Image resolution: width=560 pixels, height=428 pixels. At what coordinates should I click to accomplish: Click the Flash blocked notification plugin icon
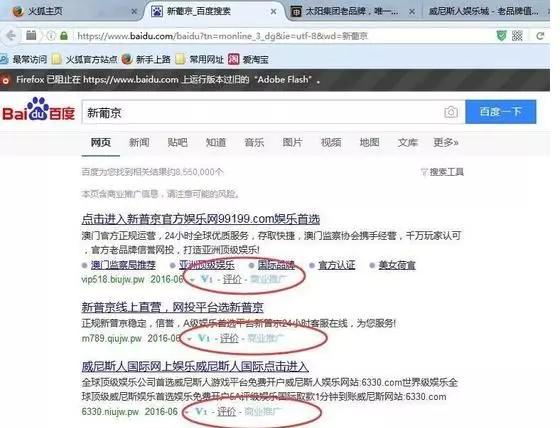pos(6,80)
